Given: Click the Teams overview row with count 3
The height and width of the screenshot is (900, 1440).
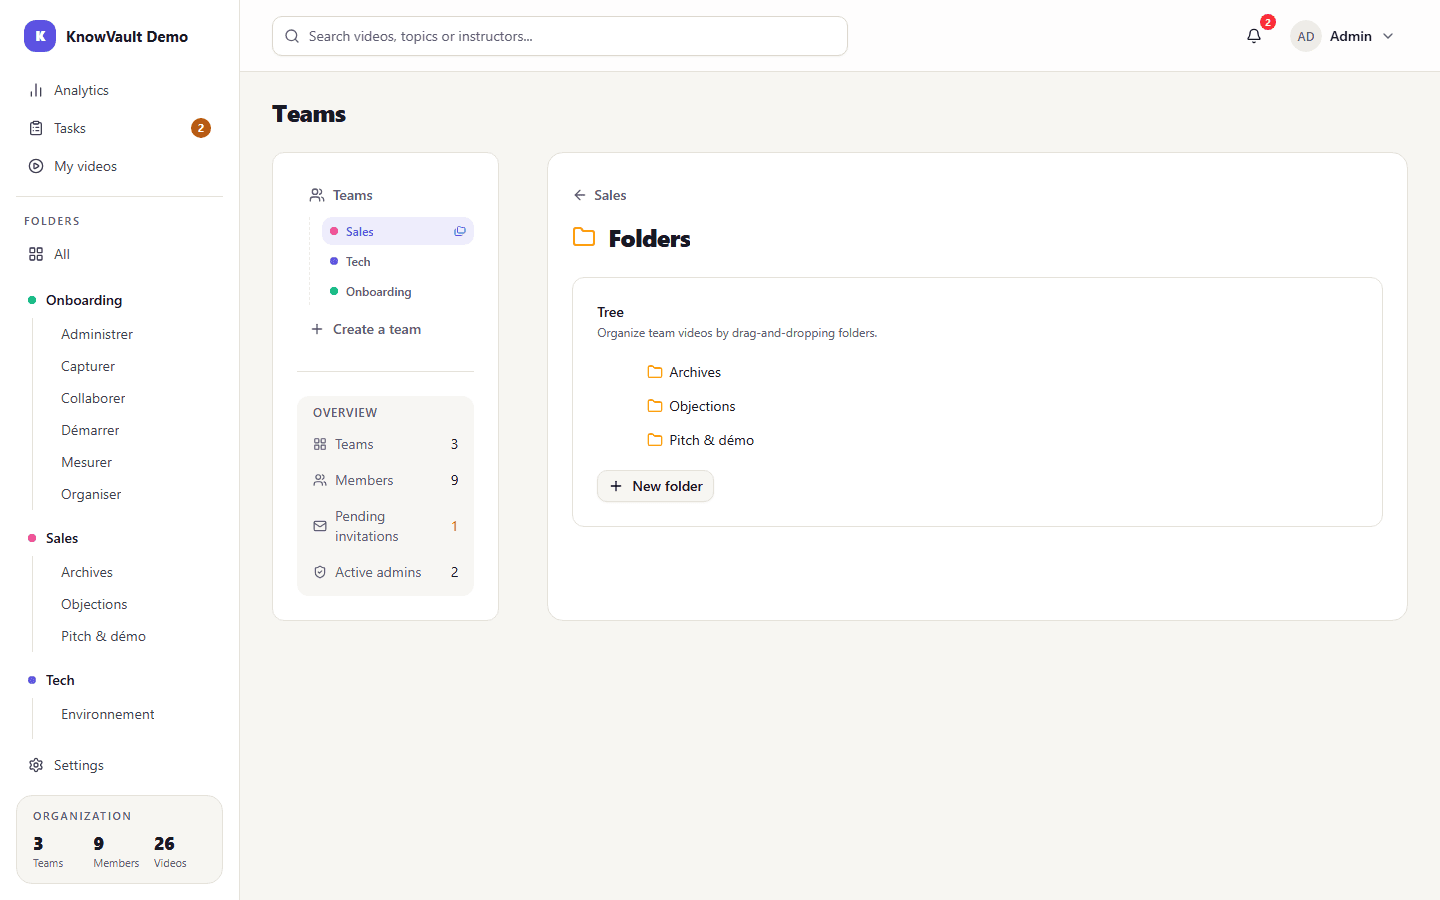Looking at the screenshot, I should tap(385, 444).
